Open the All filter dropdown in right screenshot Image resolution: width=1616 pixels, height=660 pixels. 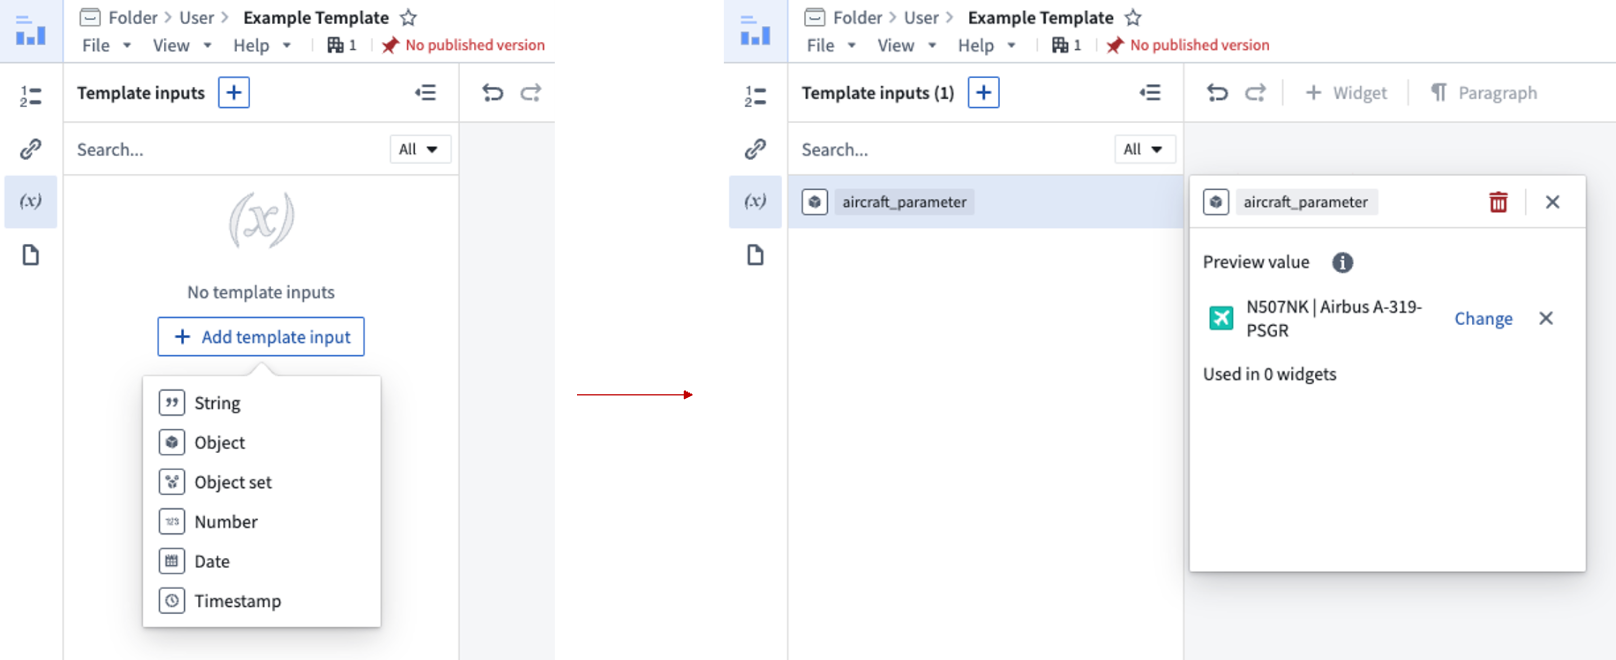(1144, 149)
